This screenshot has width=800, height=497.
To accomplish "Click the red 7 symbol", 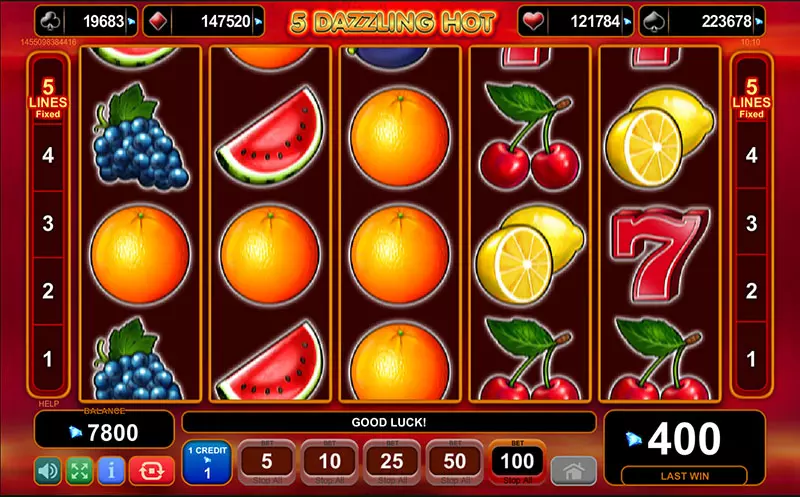I will [x=660, y=255].
